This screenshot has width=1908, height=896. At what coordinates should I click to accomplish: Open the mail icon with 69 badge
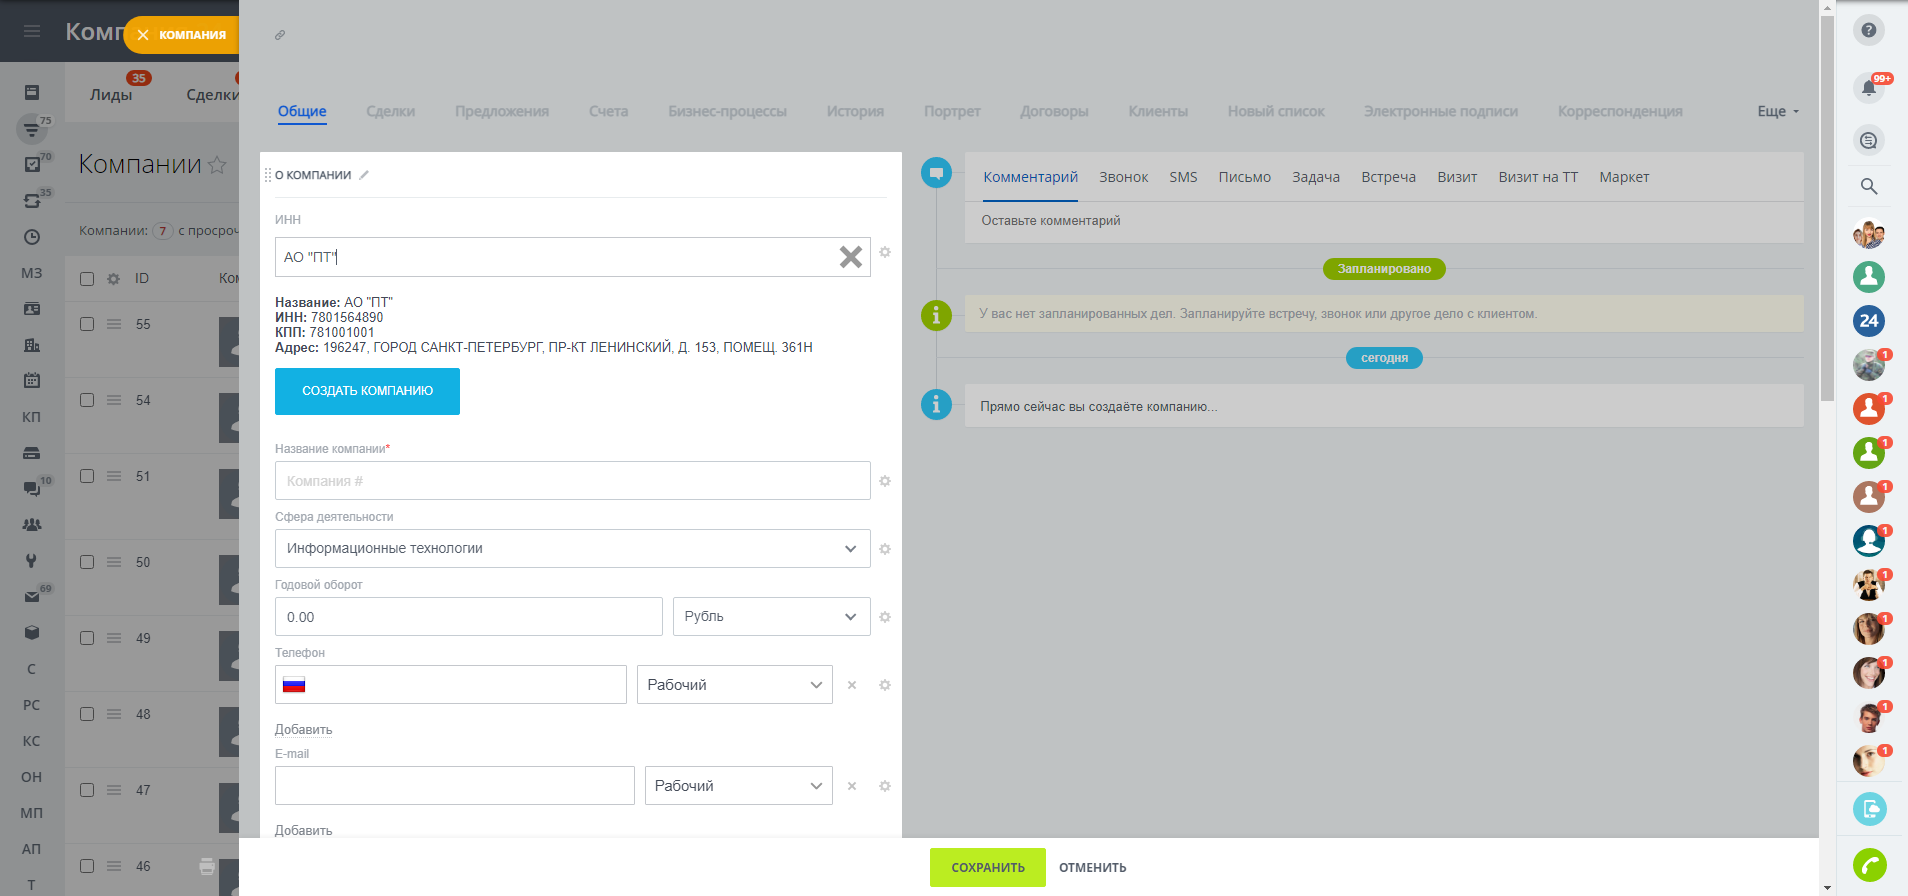click(32, 597)
